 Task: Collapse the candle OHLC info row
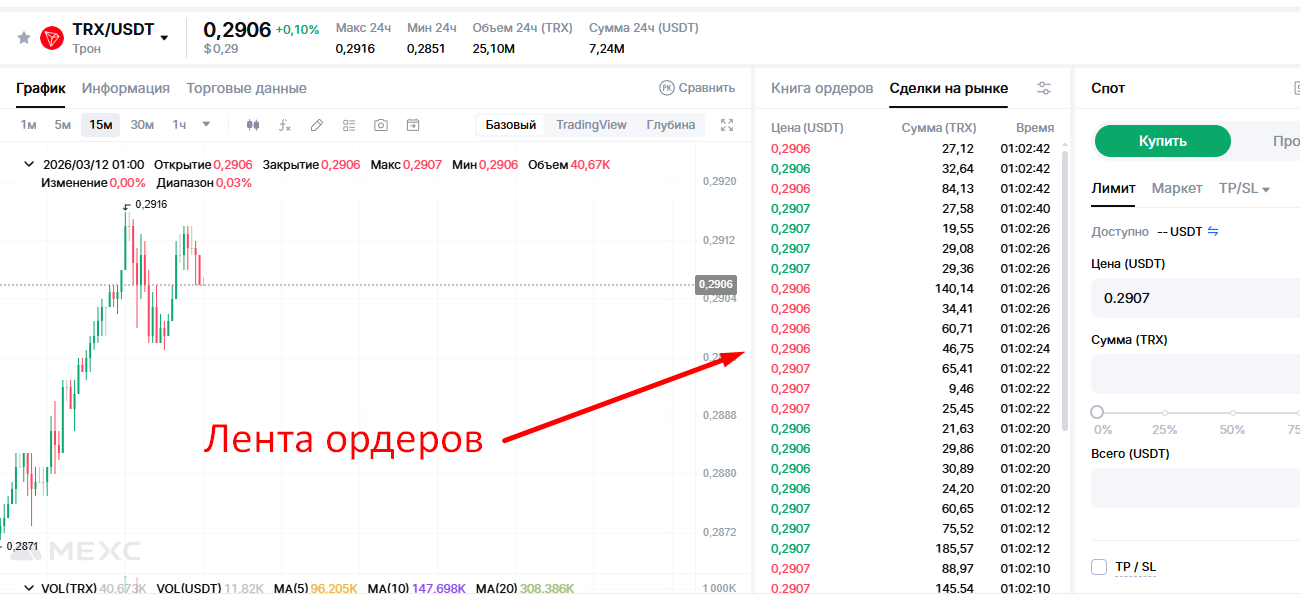[28, 164]
